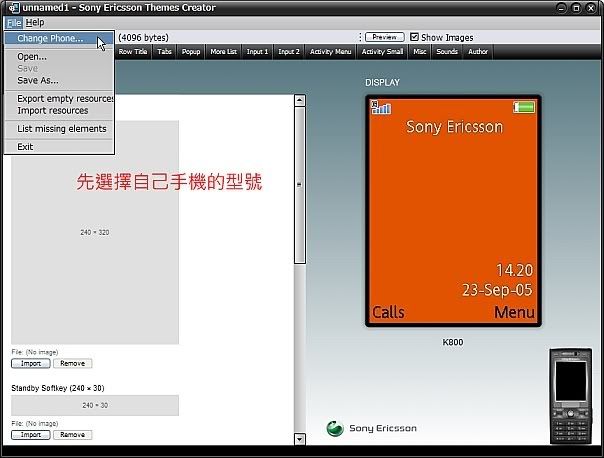This screenshot has height=458, width=604.
Task: Click the battery icon on phone display
Action: click(524, 107)
